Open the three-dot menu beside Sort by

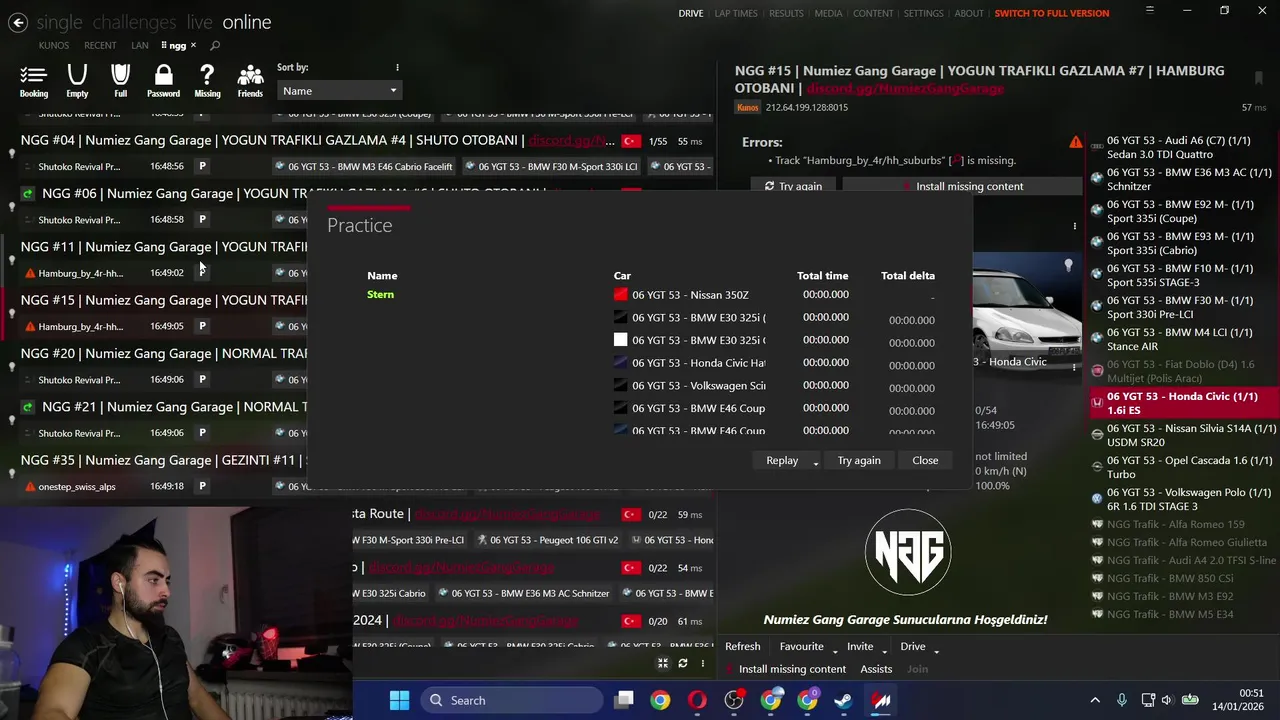397,68
